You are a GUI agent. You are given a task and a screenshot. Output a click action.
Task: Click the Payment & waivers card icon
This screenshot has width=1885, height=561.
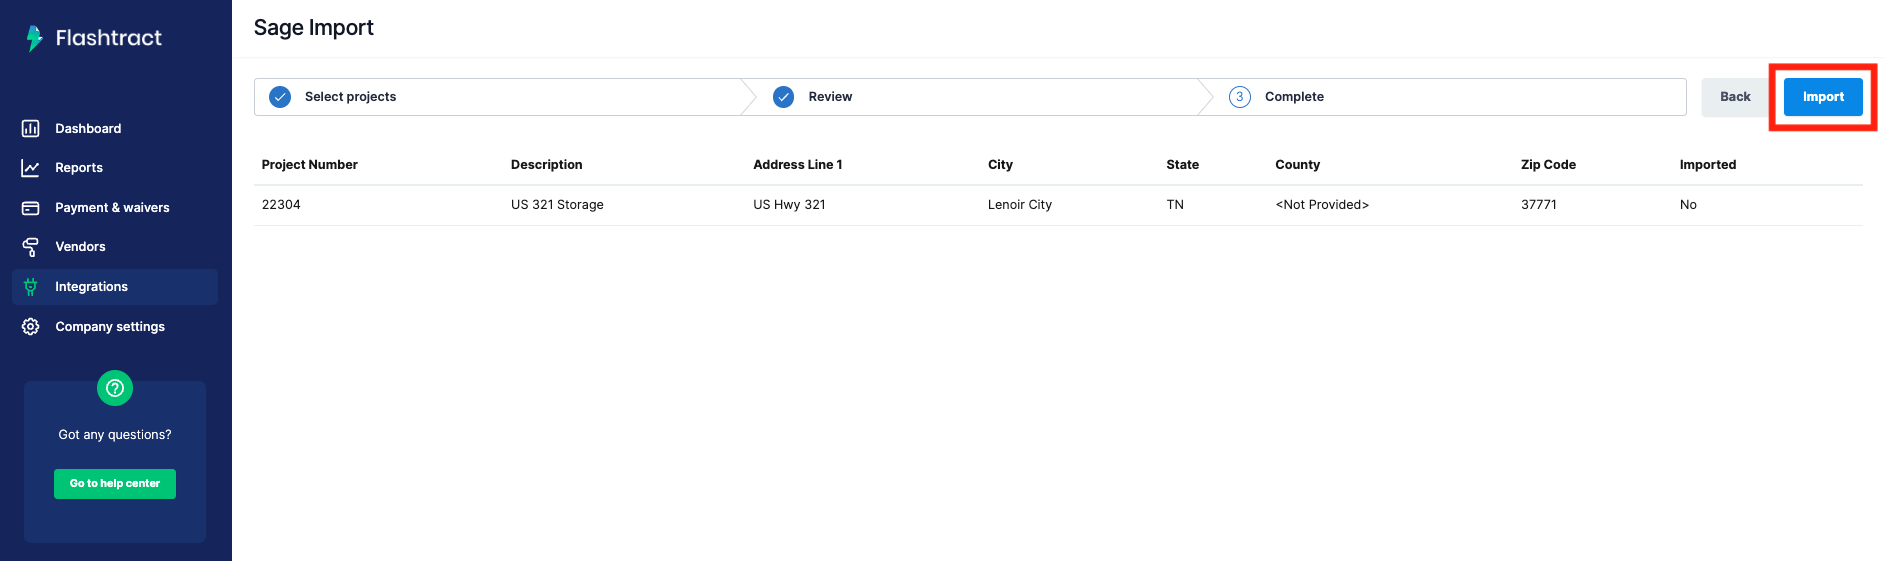(x=31, y=208)
